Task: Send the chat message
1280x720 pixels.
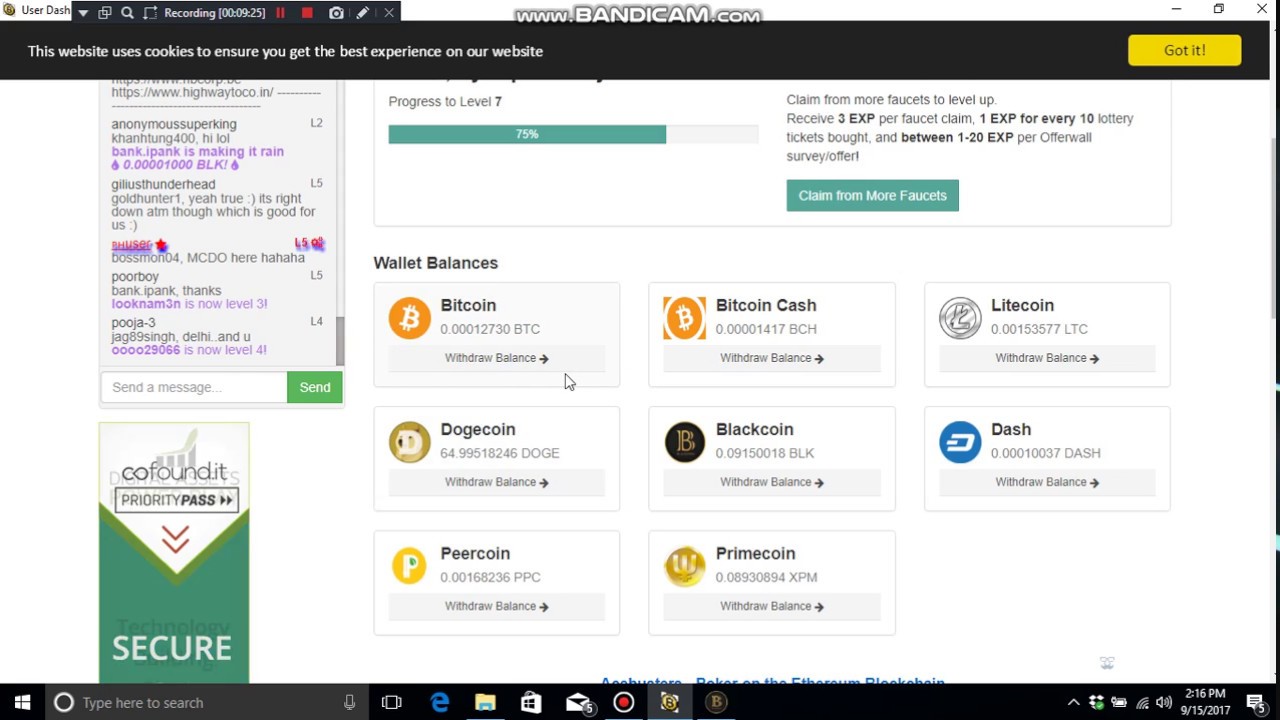Action: [x=314, y=387]
